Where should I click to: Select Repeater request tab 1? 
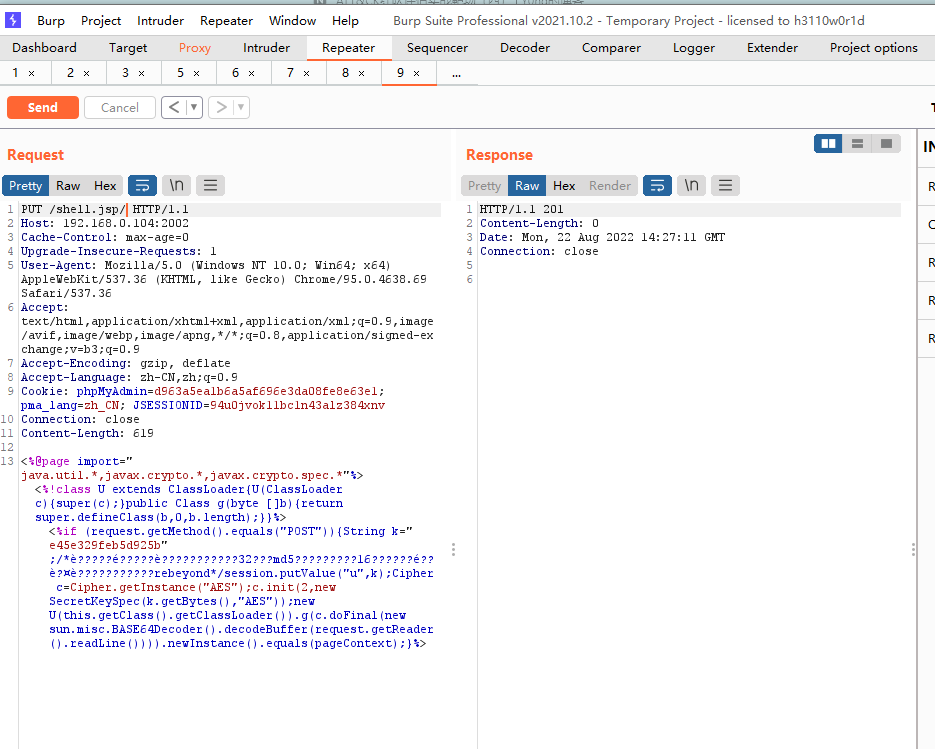tap(16, 73)
